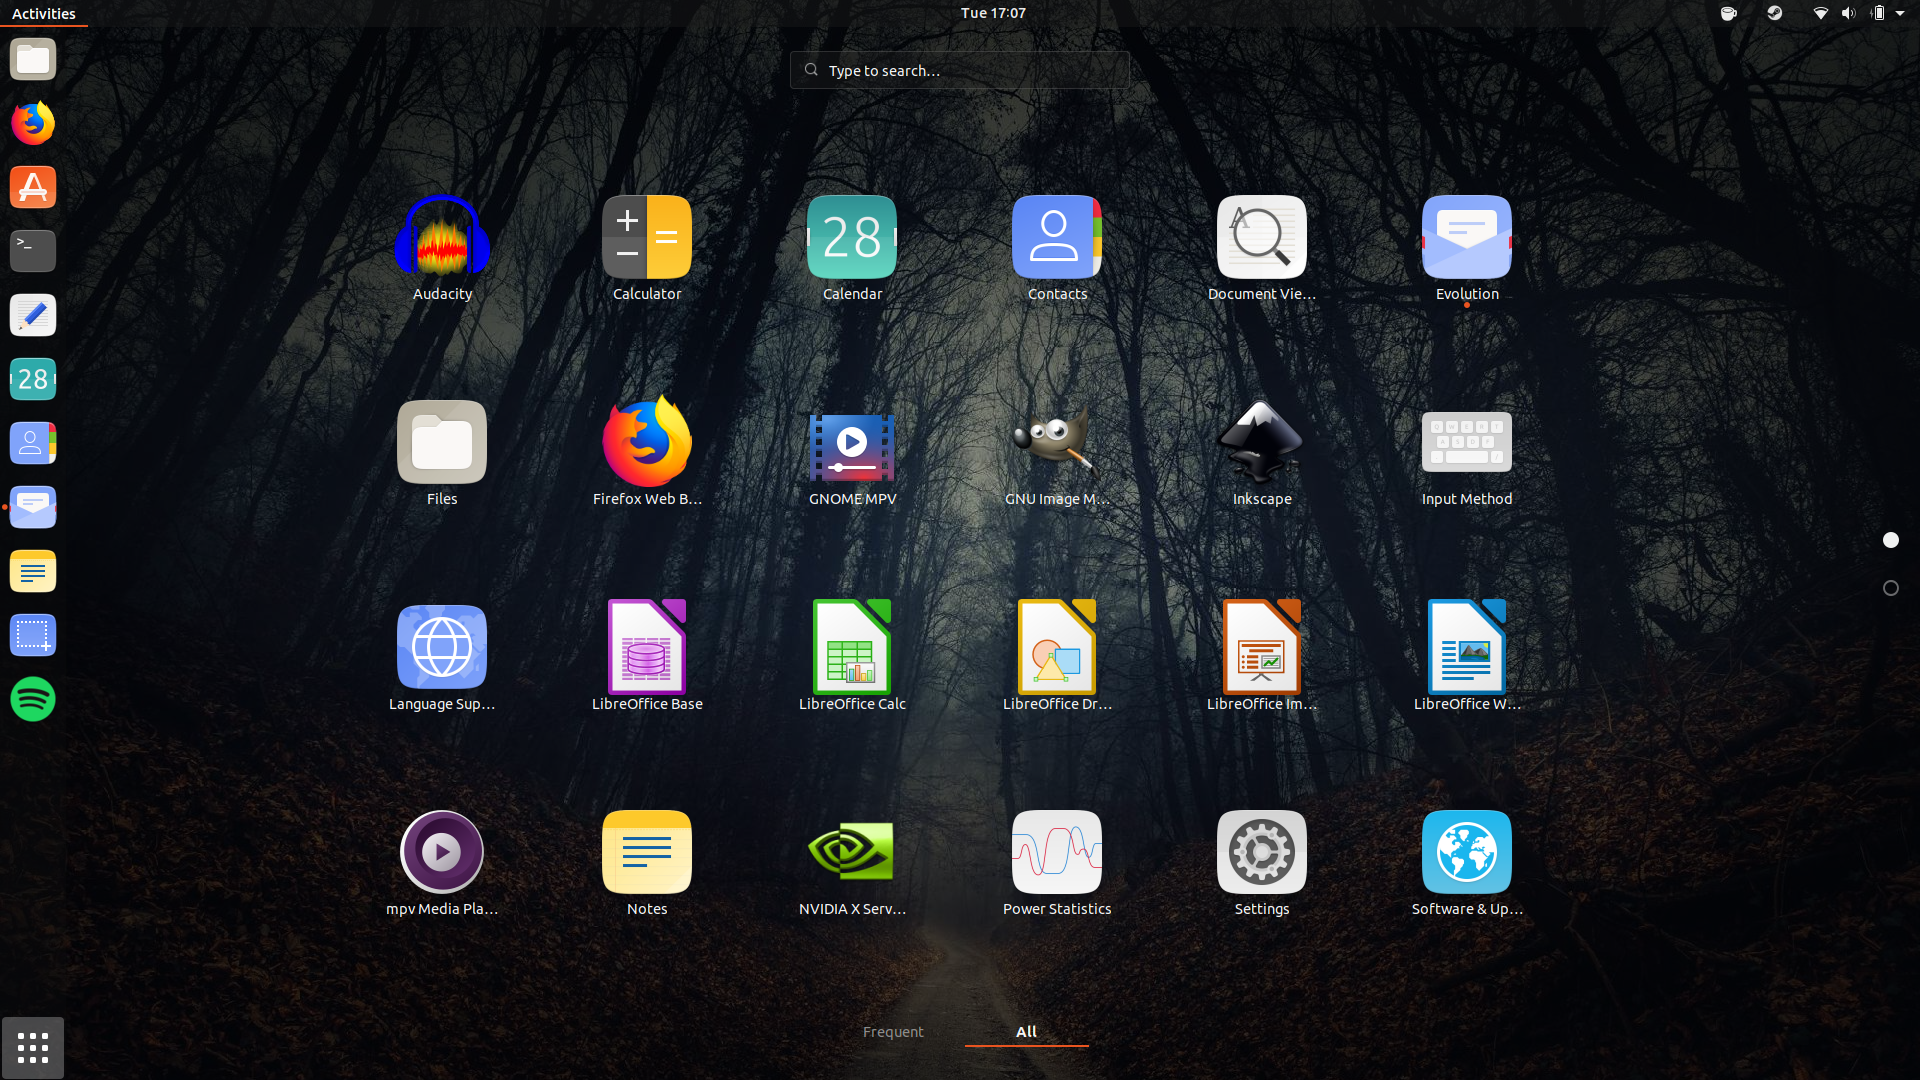
Task: Launch Spotify from the dock
Action: 32,699
